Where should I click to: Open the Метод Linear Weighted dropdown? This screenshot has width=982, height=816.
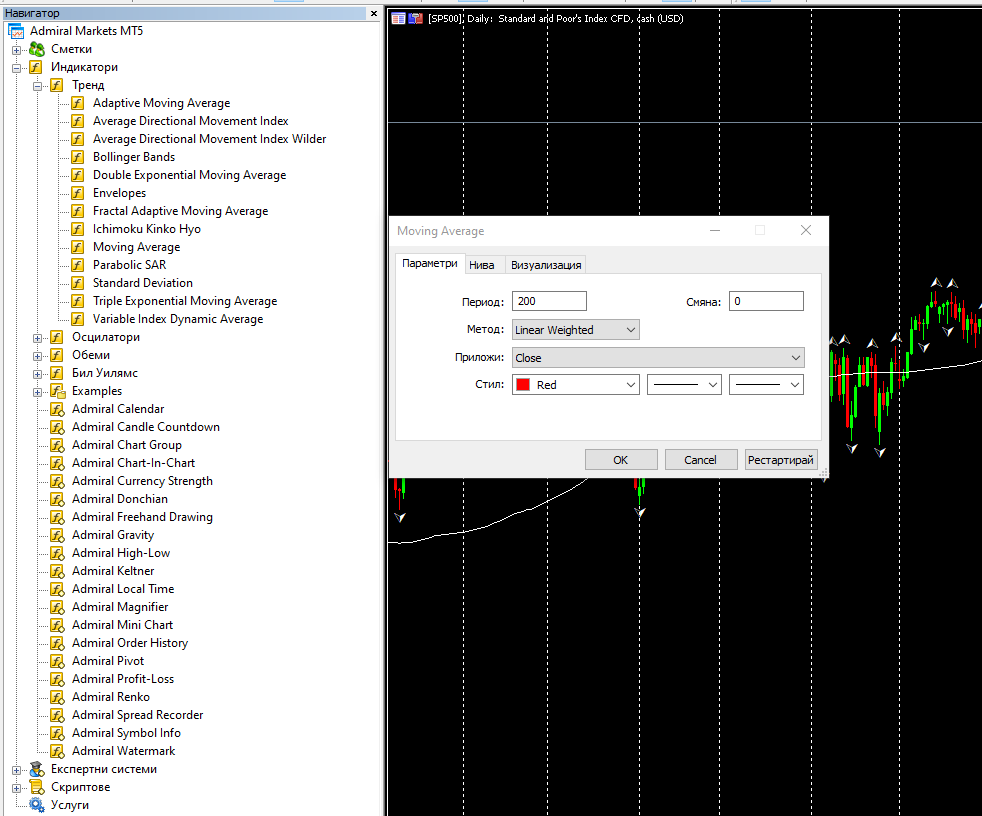pos(576,330)
